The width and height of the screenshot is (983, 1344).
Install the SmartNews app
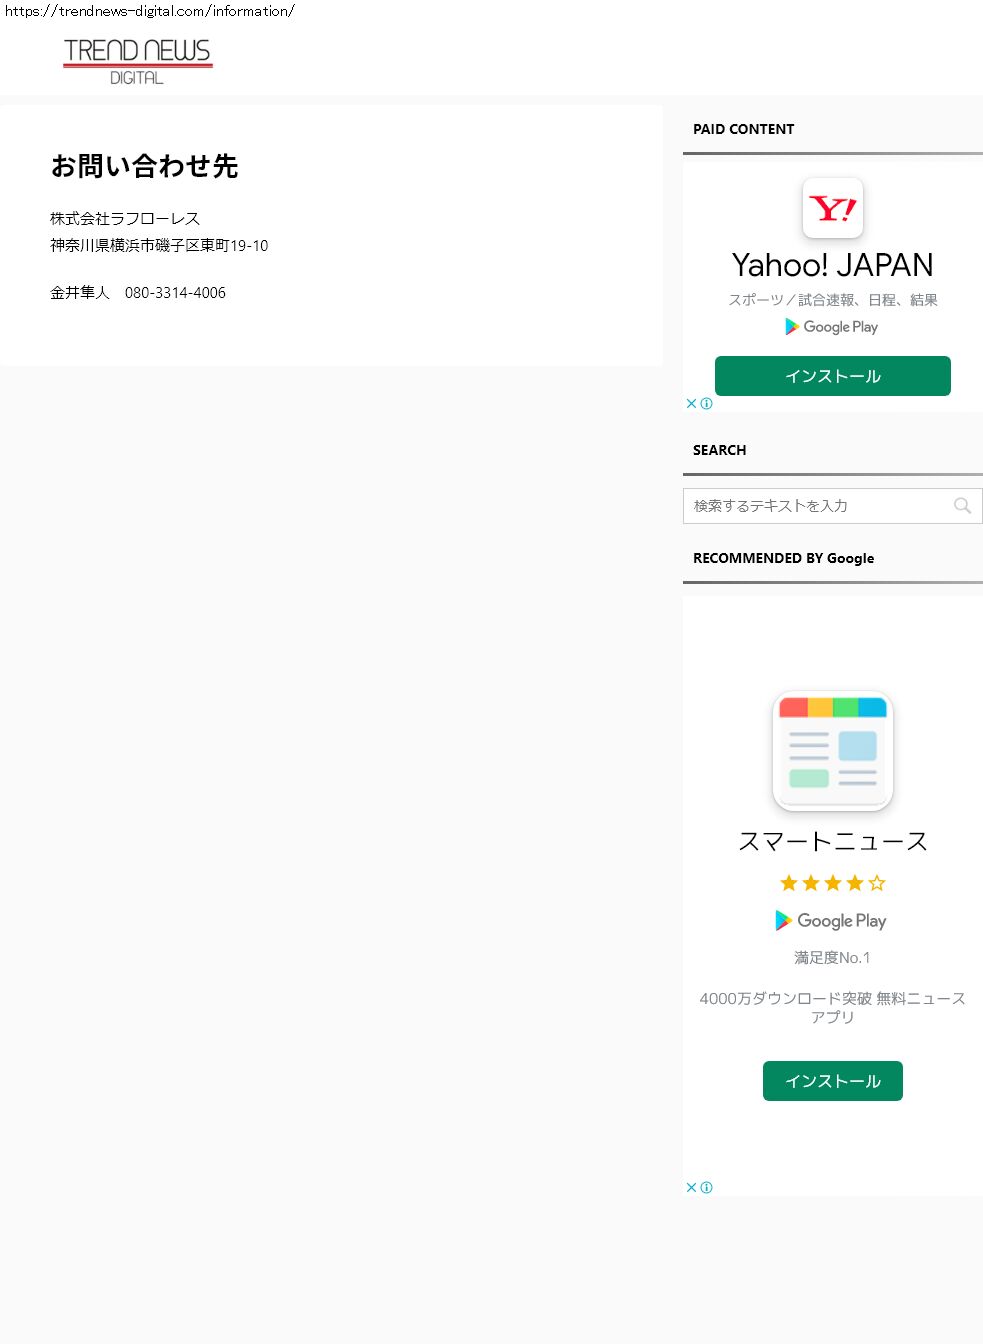[x=832, y=1081]
